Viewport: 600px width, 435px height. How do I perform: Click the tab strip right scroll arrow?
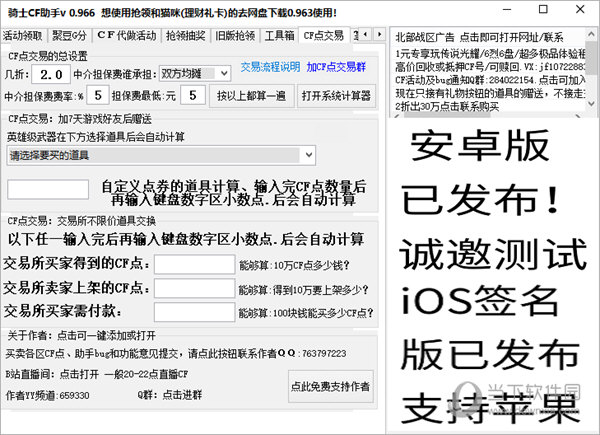pos(379,34)
